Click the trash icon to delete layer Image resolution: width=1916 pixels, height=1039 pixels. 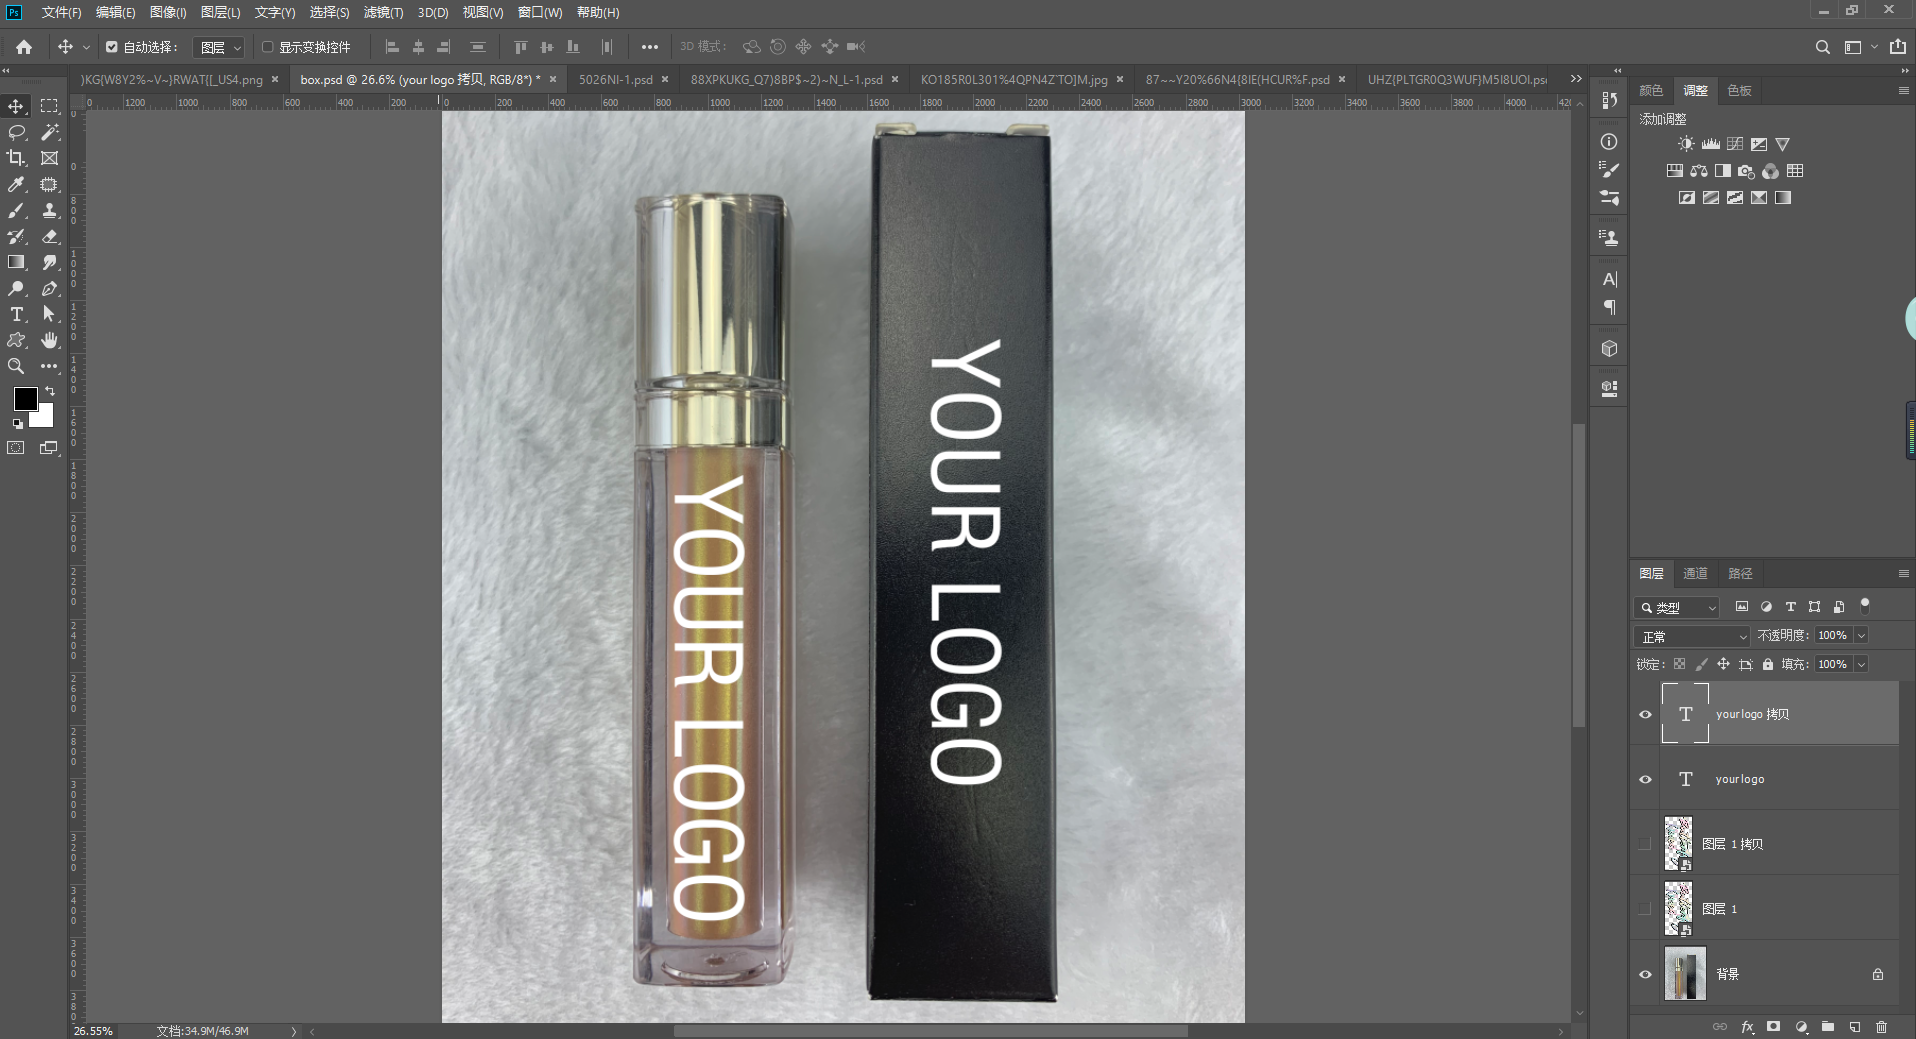coord(1881,1027)
